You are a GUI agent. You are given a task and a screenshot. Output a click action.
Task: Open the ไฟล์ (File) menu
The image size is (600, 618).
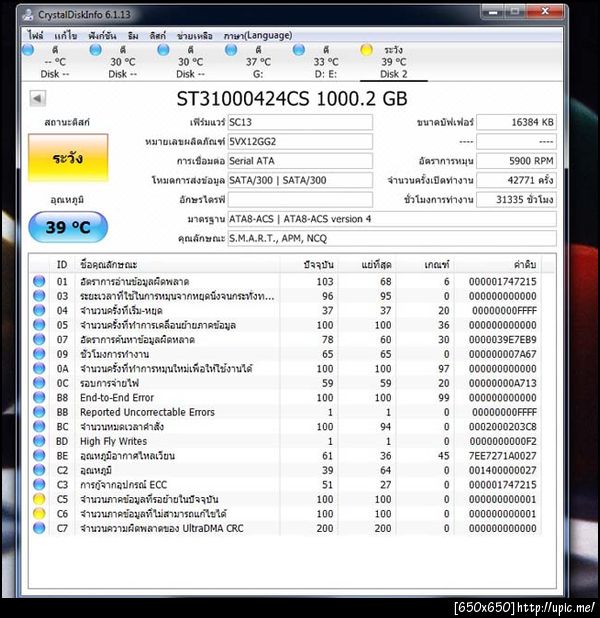click(35, 35)
